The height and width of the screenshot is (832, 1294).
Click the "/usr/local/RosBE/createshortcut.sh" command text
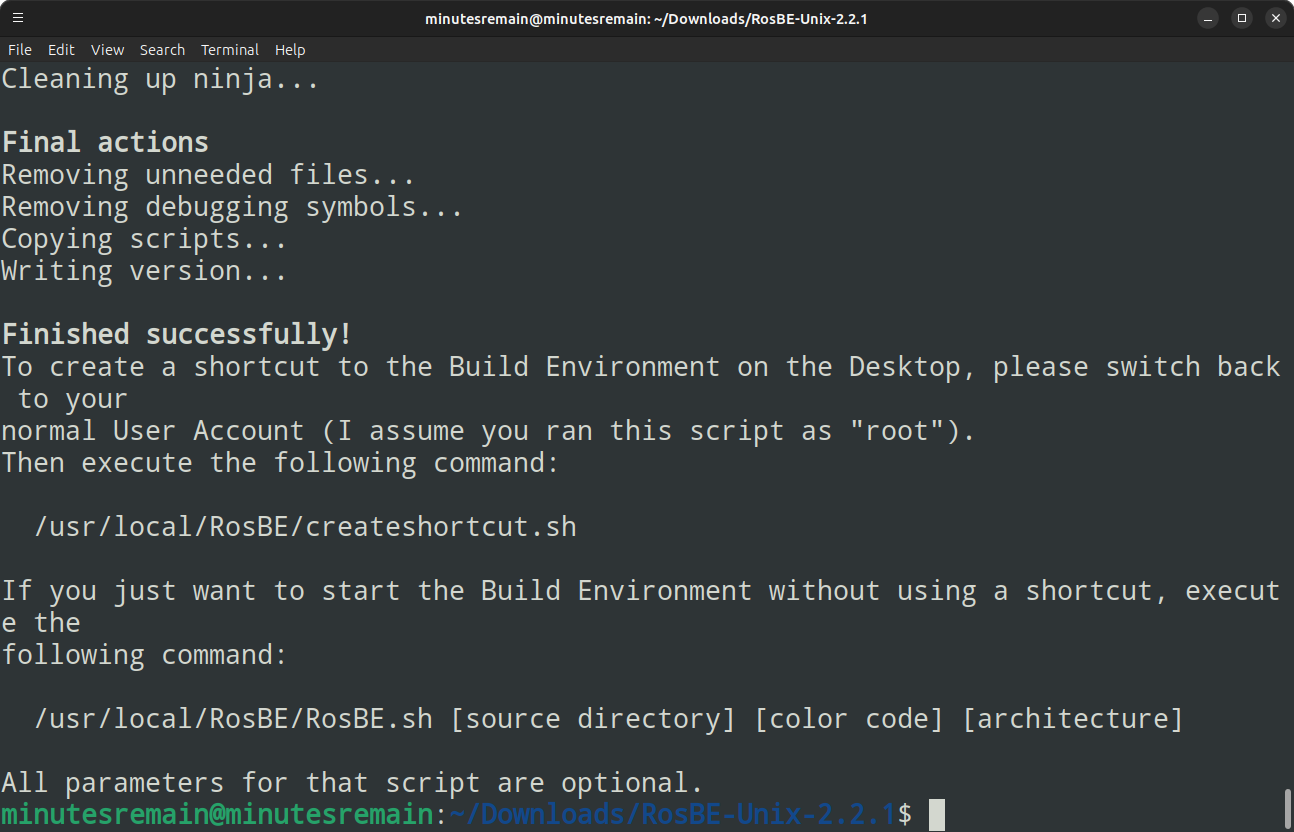click(x=305, y=526)
